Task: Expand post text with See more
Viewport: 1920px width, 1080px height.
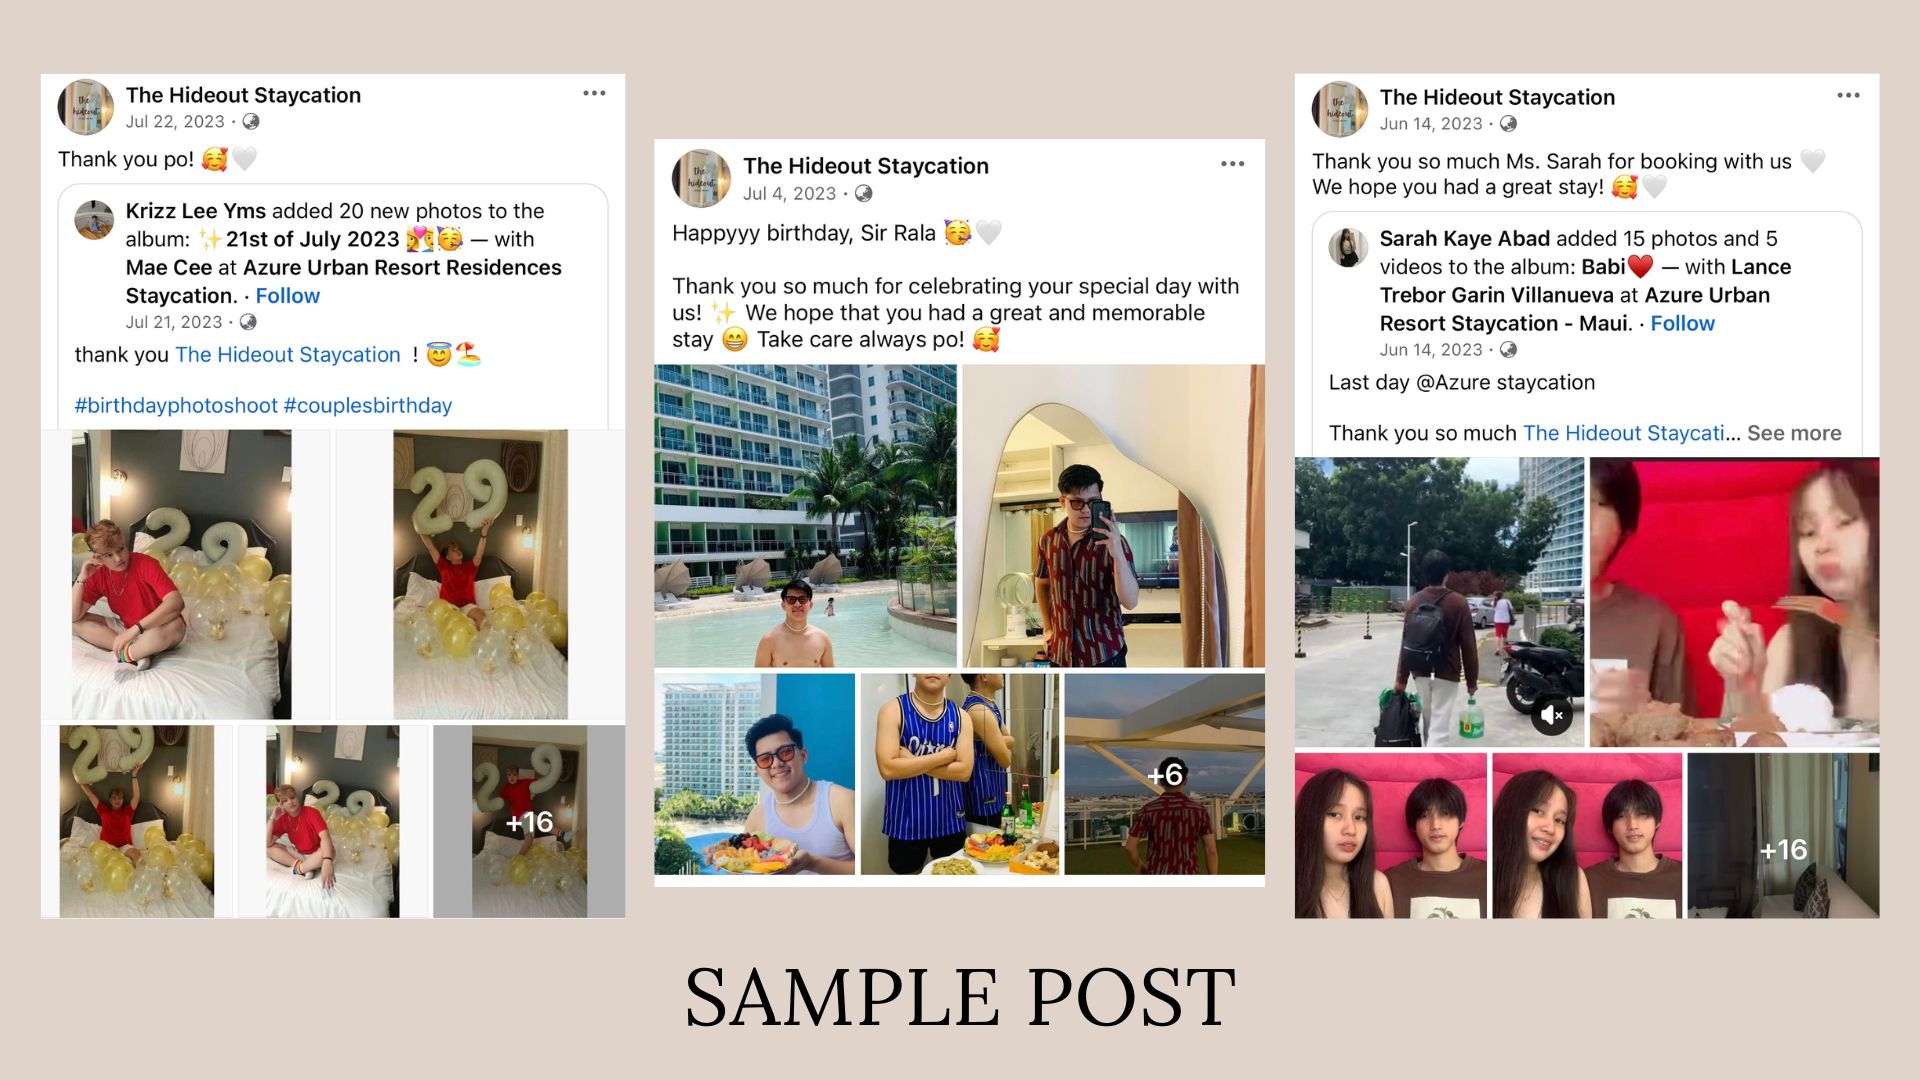Action: [x=1794, y=433]
